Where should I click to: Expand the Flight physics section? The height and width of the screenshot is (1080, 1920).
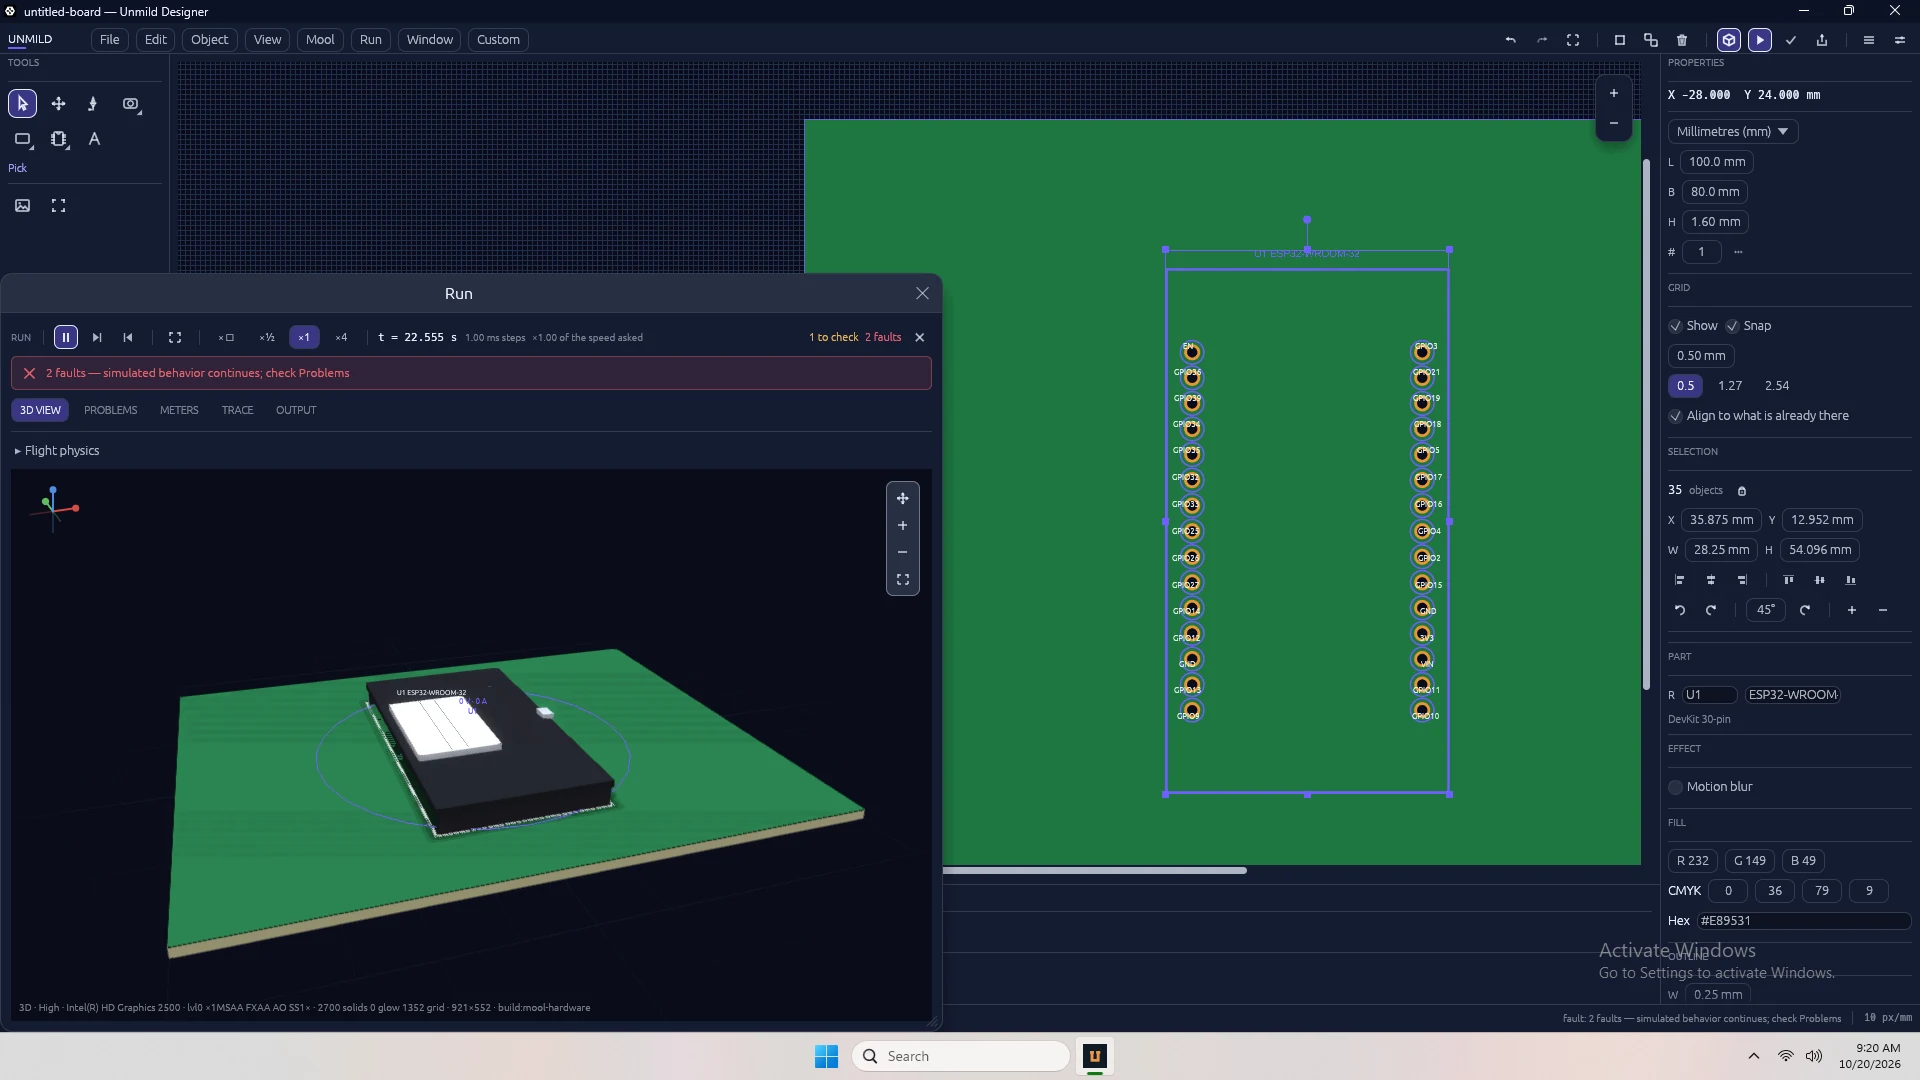pos(58,451)
